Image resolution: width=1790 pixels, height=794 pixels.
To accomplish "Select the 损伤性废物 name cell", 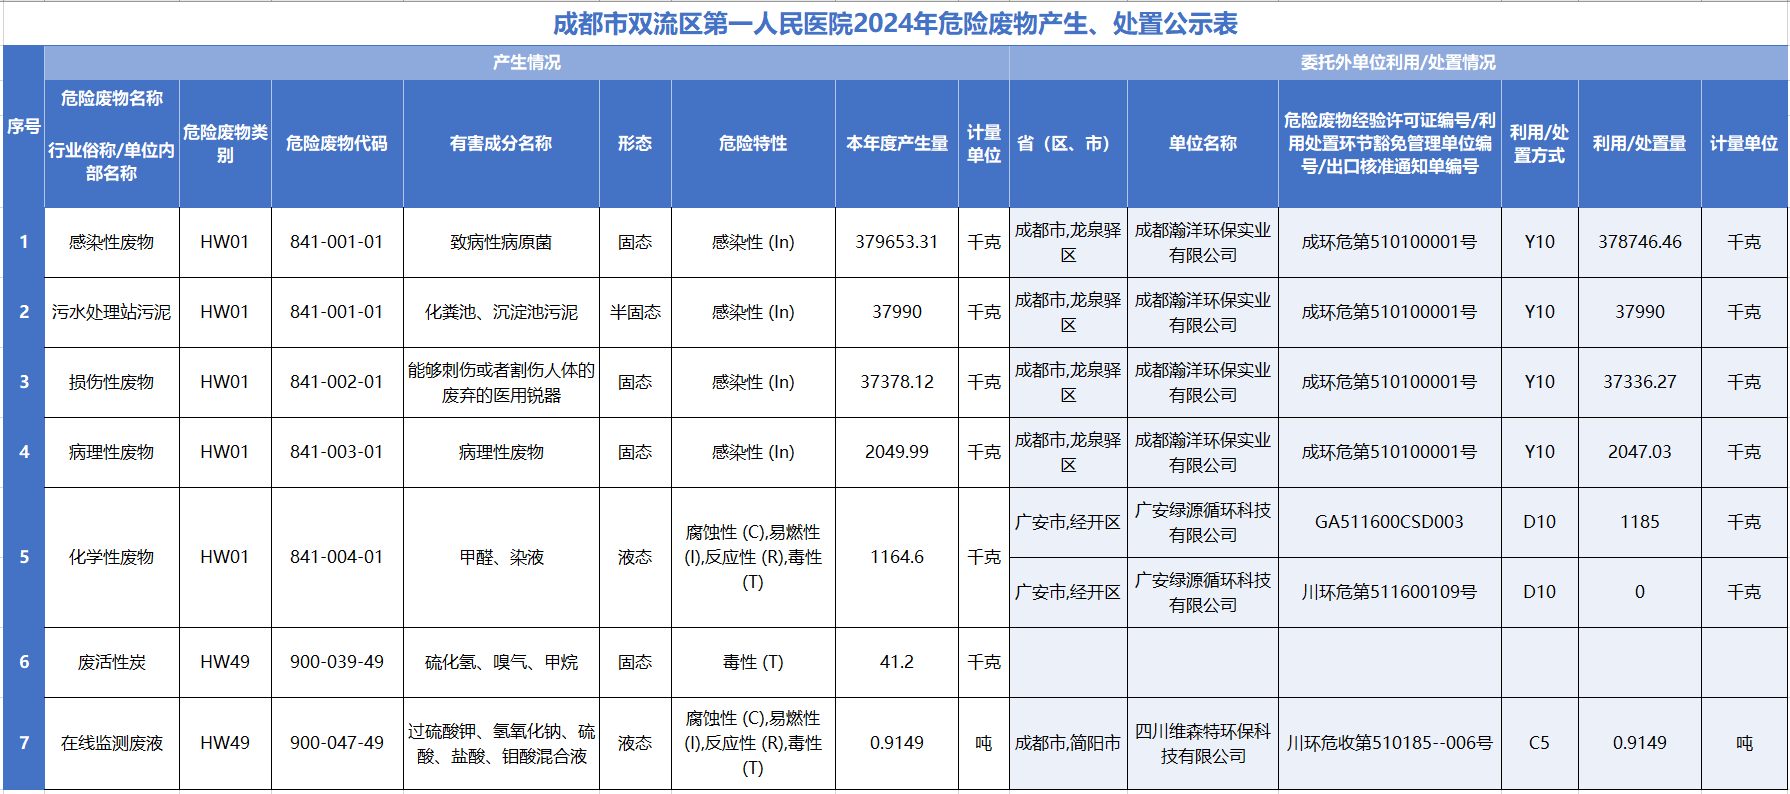I will 112,382.
